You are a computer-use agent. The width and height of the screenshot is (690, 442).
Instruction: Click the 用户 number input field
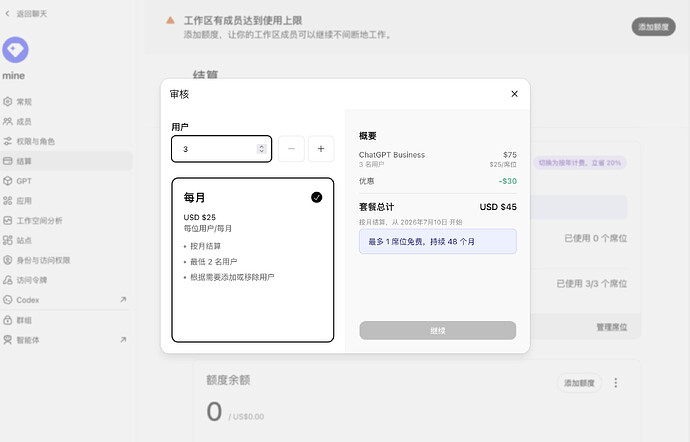coord(221,149)
